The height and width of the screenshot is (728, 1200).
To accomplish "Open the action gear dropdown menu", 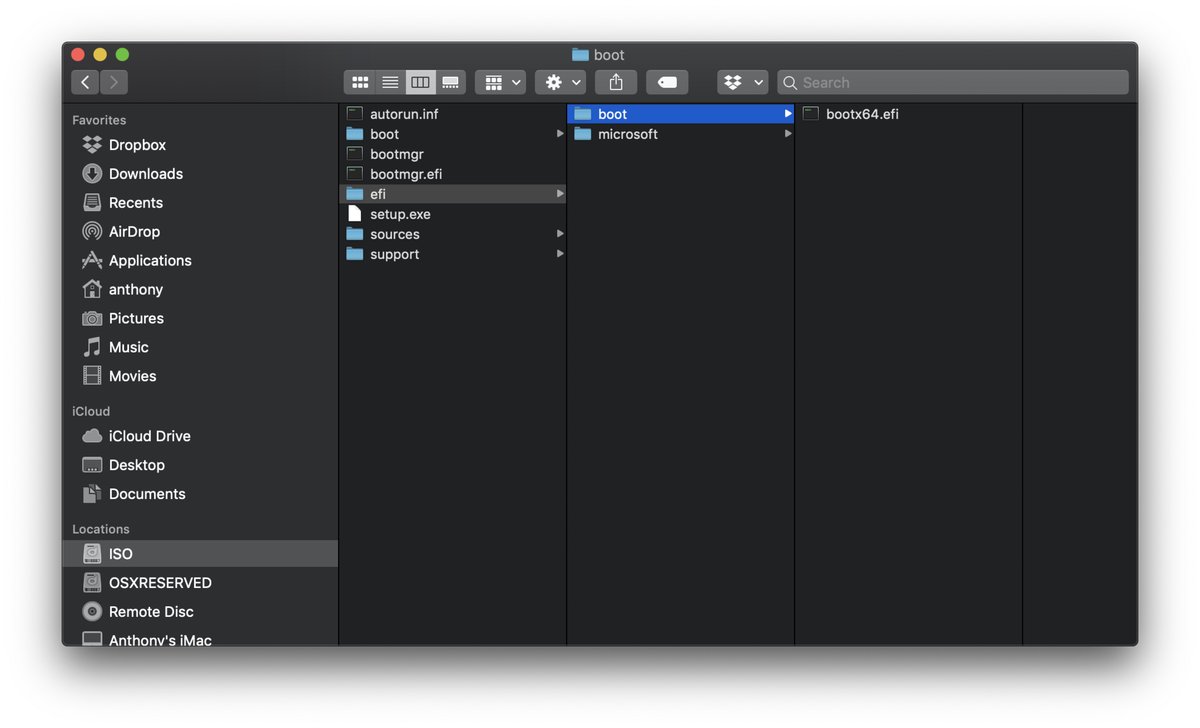I will point(560,82).
